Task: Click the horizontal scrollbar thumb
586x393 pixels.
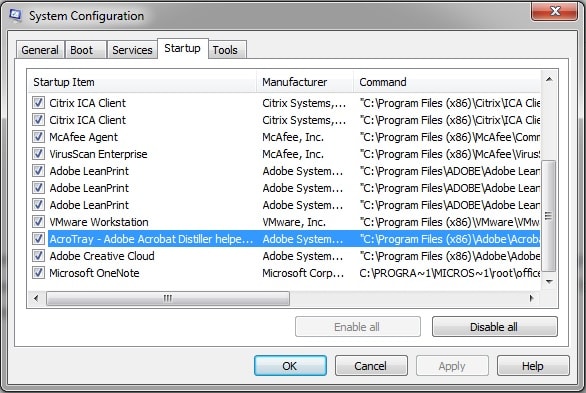Action: pos(168,298)
